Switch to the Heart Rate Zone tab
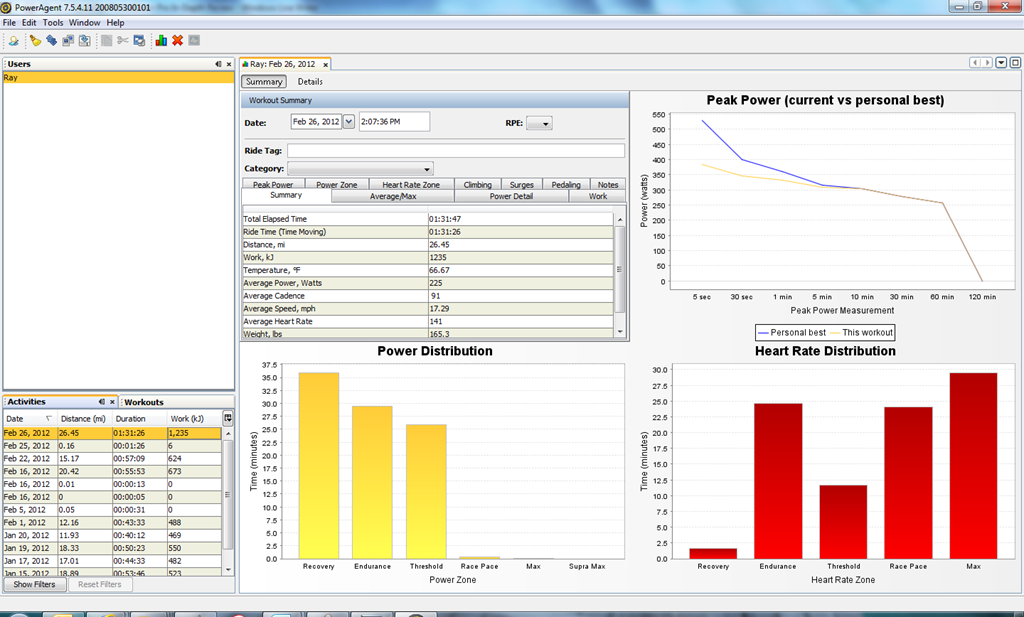 pos(411,184)
